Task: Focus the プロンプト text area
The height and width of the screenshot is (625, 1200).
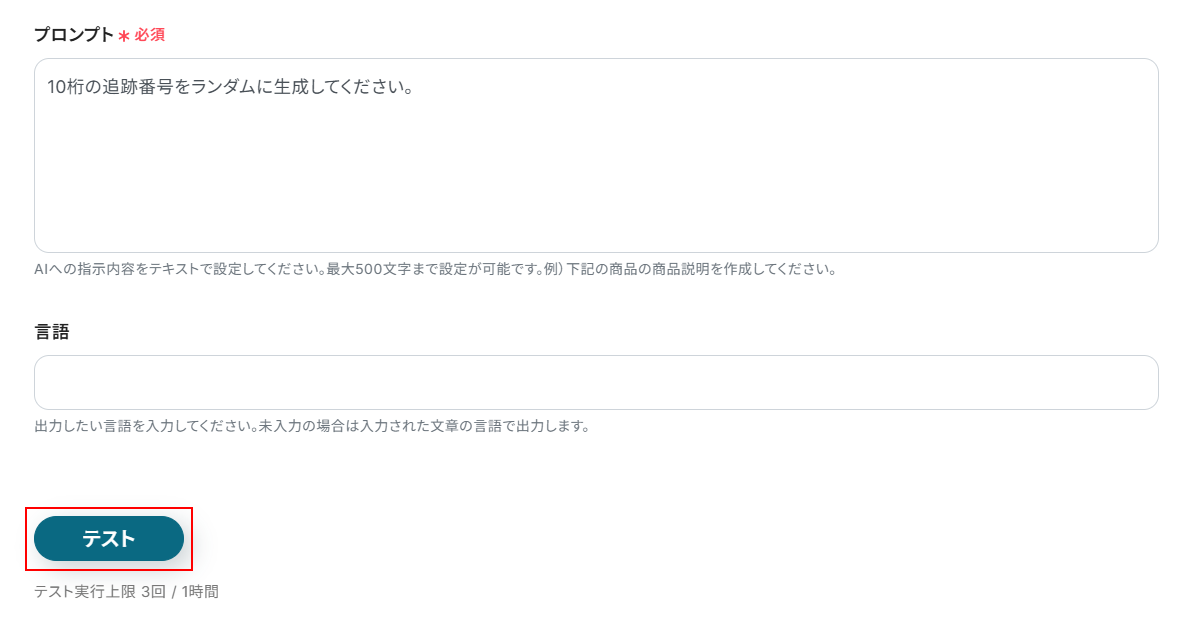Action: tap(596, 155)
